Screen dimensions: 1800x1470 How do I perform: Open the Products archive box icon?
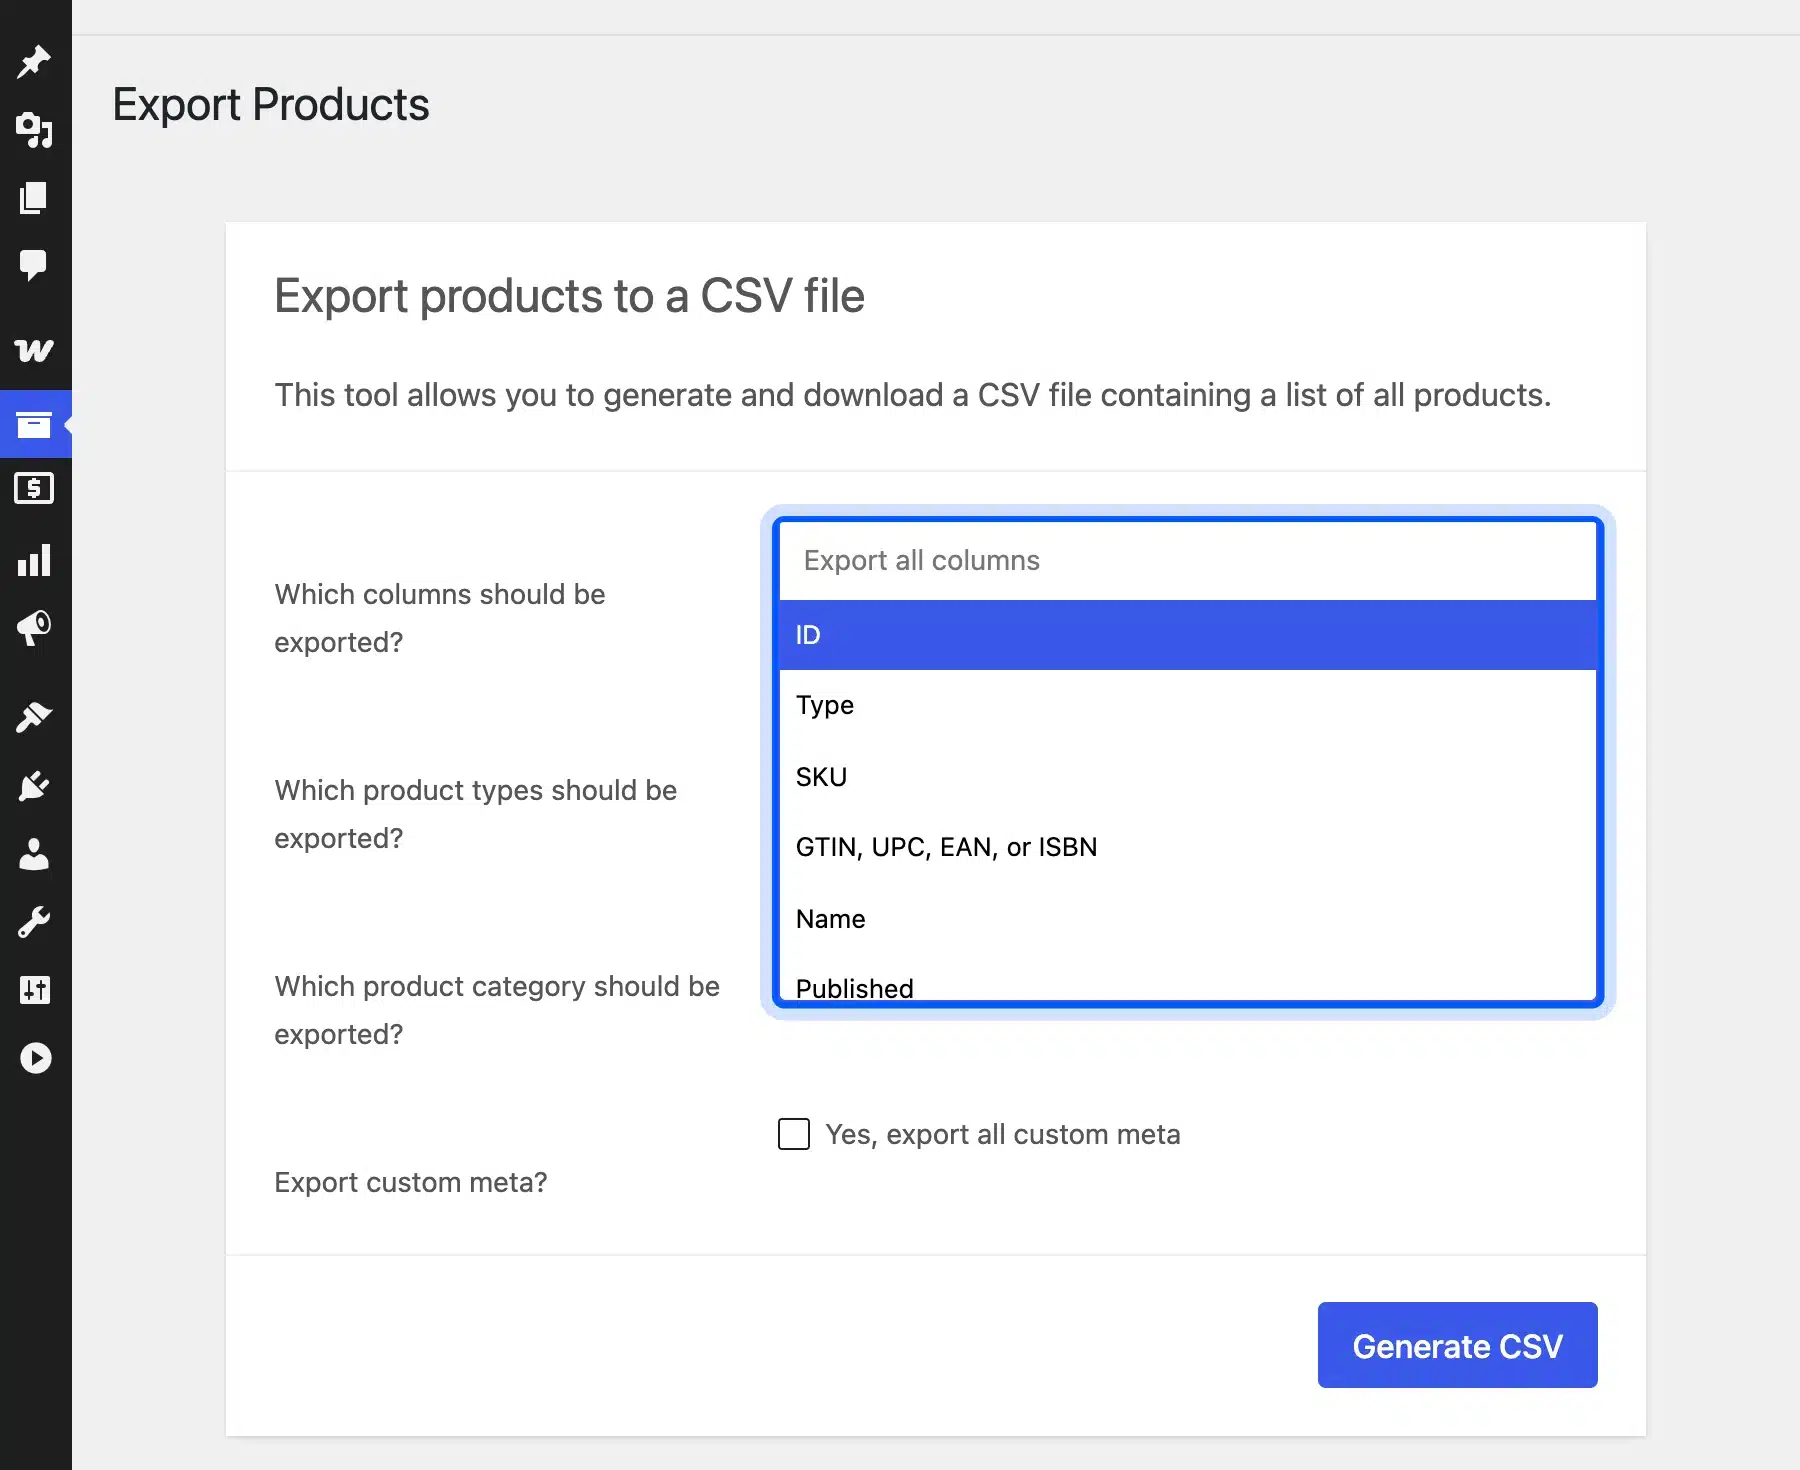click(x=34, y=425)
